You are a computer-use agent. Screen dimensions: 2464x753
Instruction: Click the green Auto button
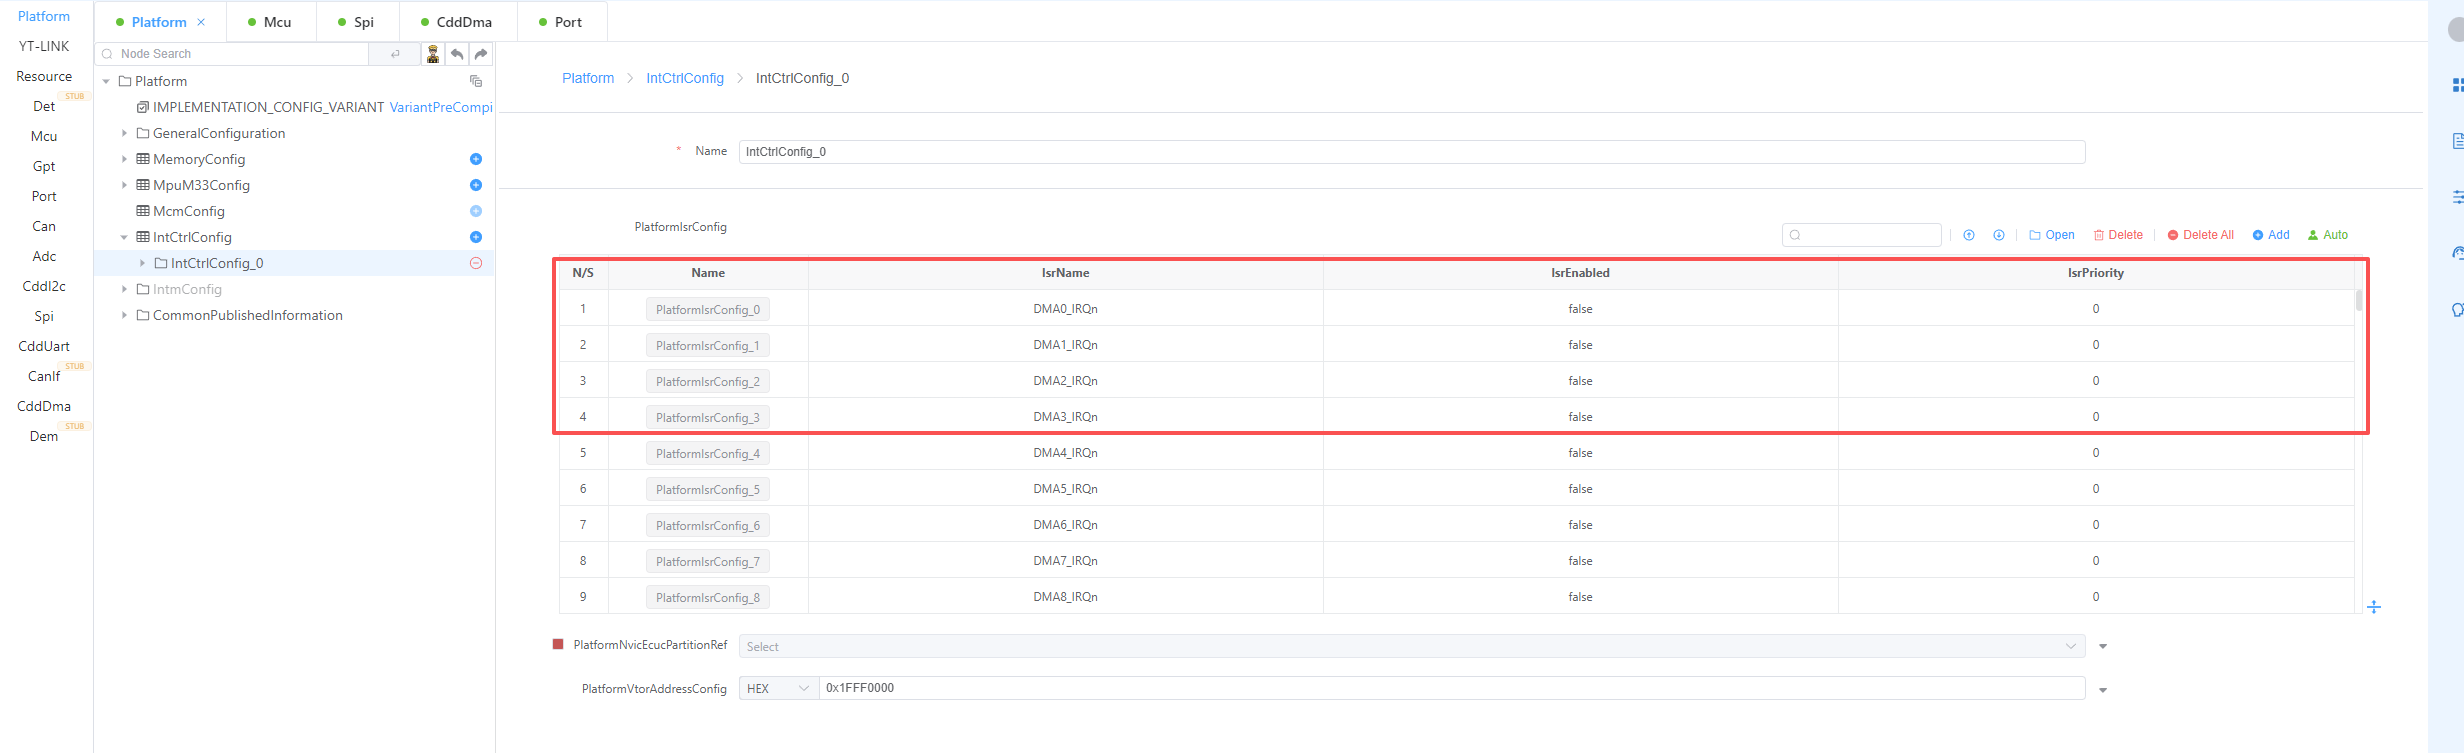click(x=2328, y=235)
